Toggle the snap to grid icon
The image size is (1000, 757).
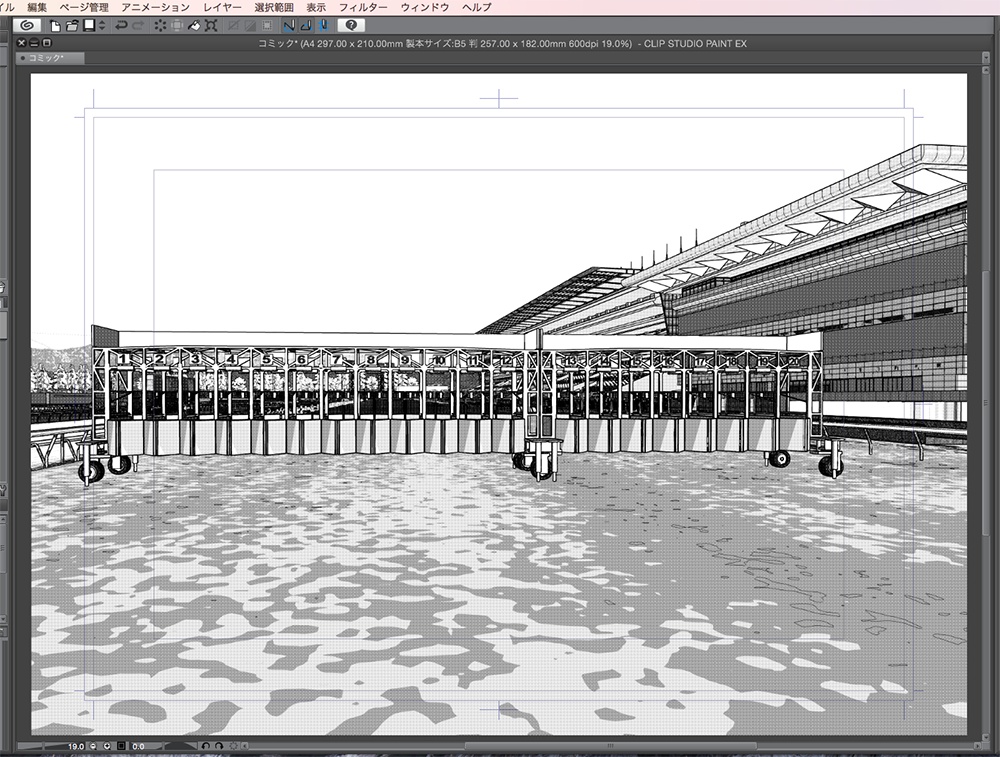click(x=323, y=25)
